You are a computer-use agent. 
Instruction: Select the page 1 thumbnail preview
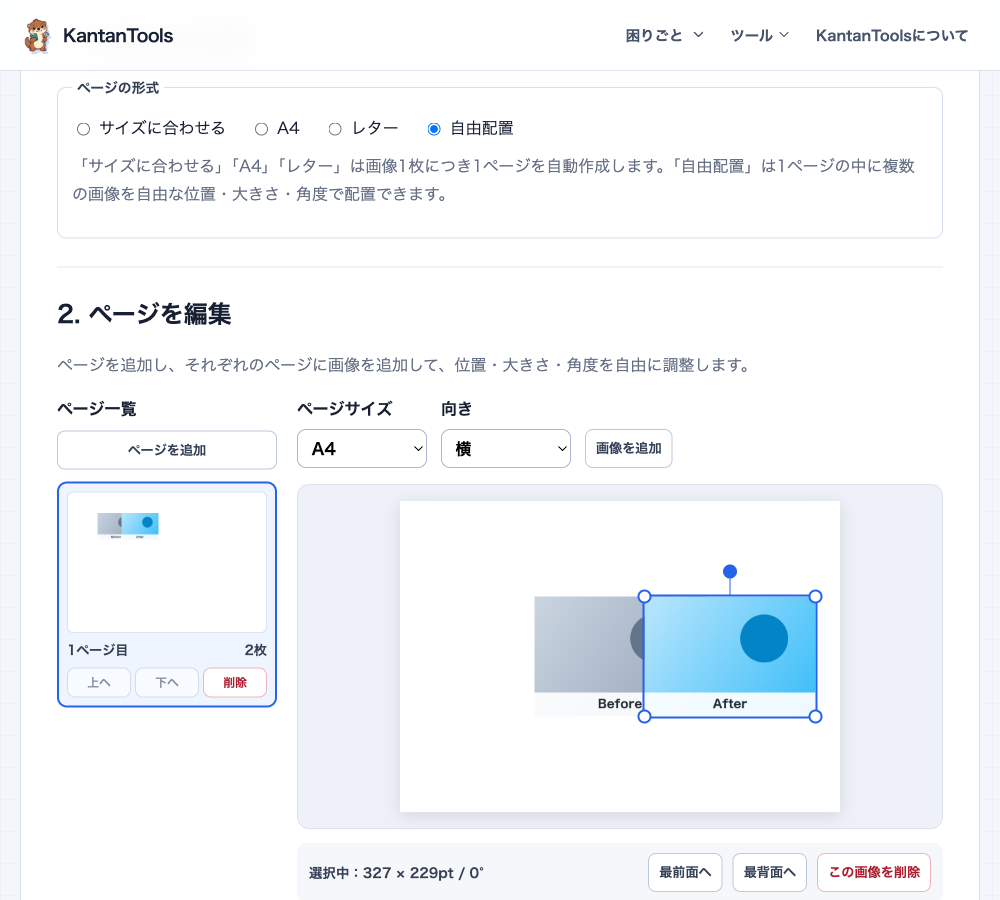pos(167,562)
